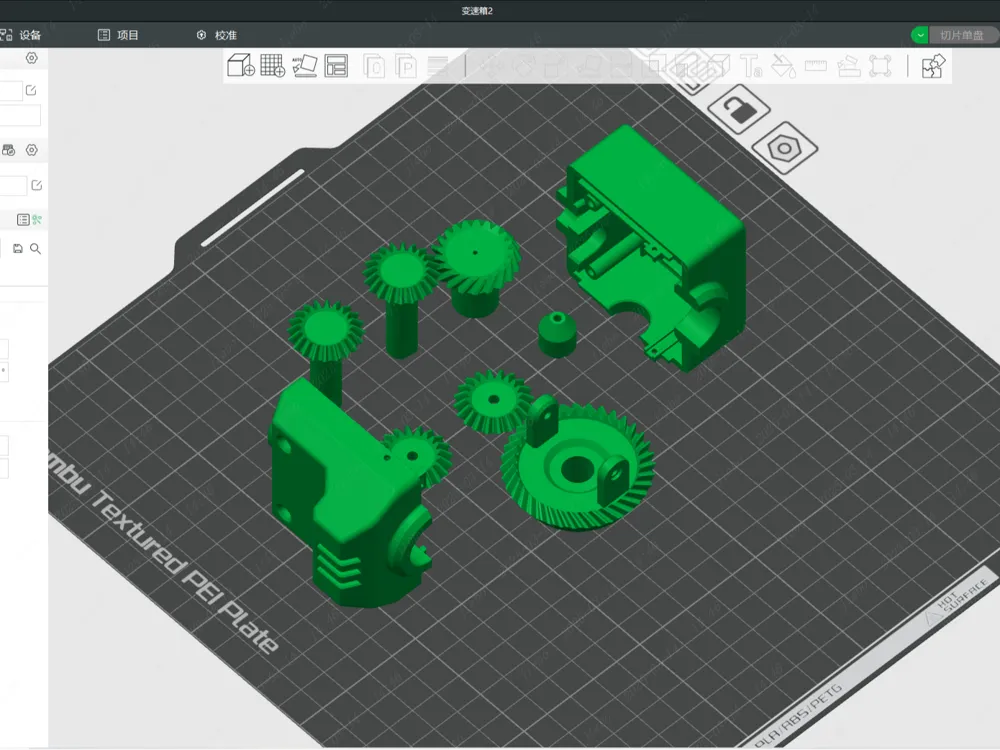Click the green compare presets icon
Screen dimensions: 1000x750
tap(37, 219)
